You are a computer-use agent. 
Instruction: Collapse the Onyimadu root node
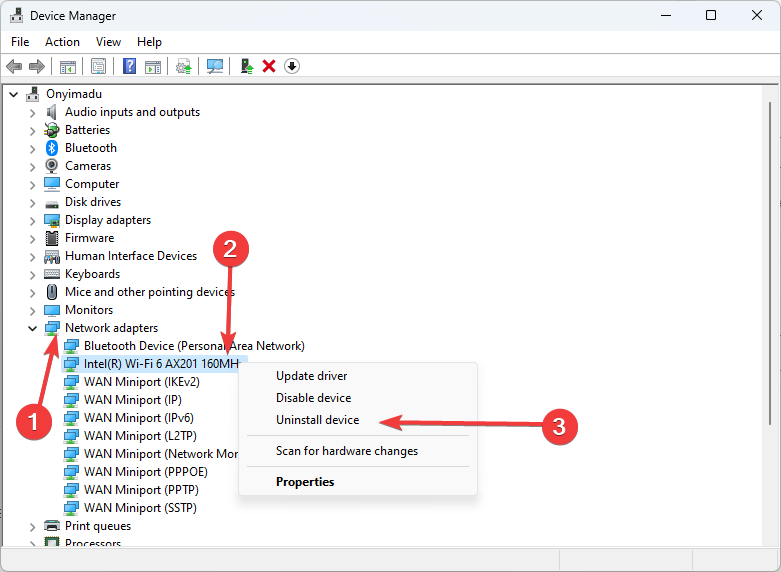tap(13, 94)
